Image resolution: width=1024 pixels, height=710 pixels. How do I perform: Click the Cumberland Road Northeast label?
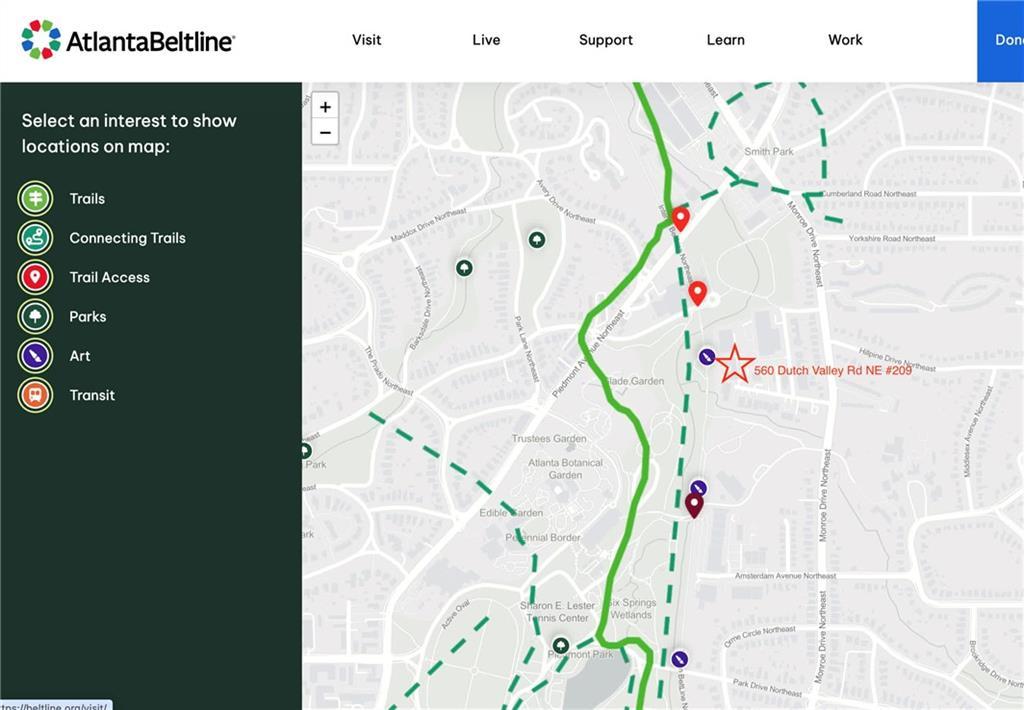tap(869, 194)
